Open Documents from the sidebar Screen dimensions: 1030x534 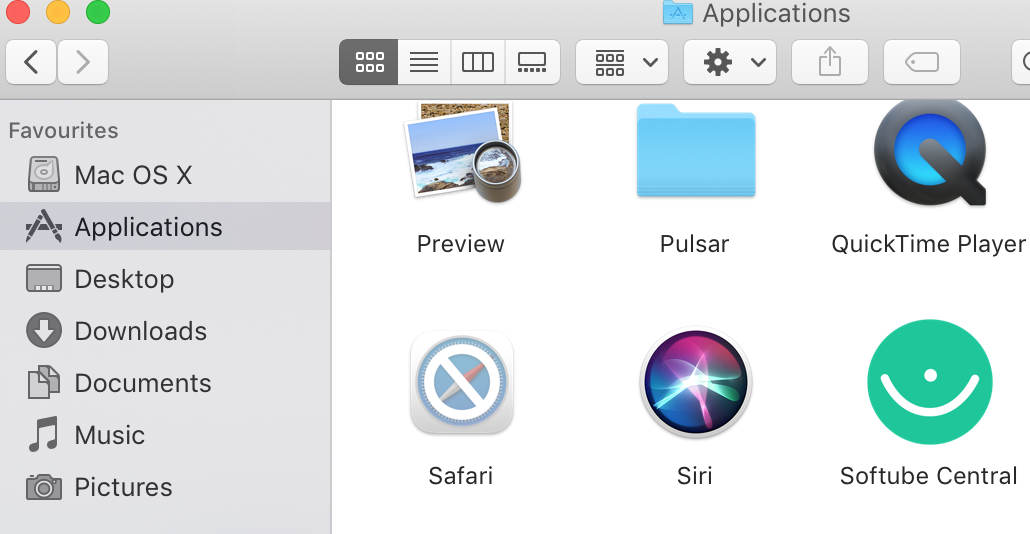(x=165, y=383)
